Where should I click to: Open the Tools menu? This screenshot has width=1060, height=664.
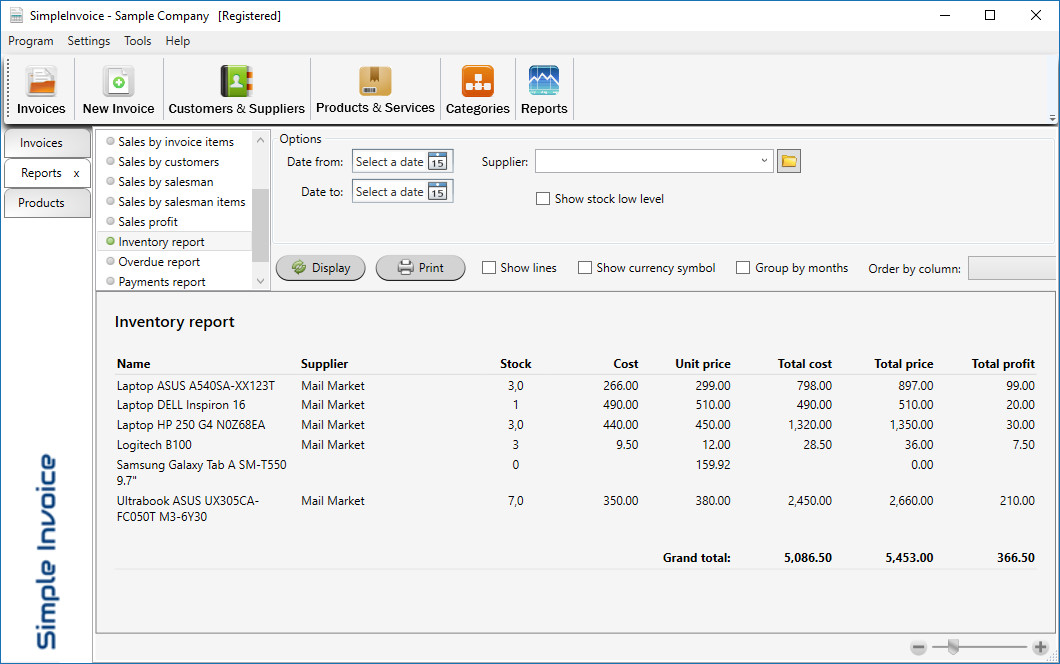tap(137, 41)
